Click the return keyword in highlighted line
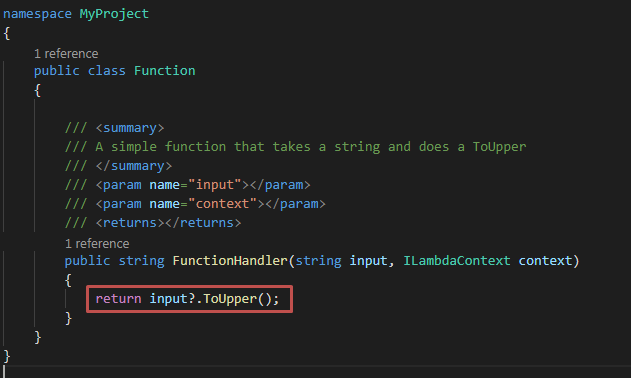Viewport: 631px width, 378px height. coord(118,299)
